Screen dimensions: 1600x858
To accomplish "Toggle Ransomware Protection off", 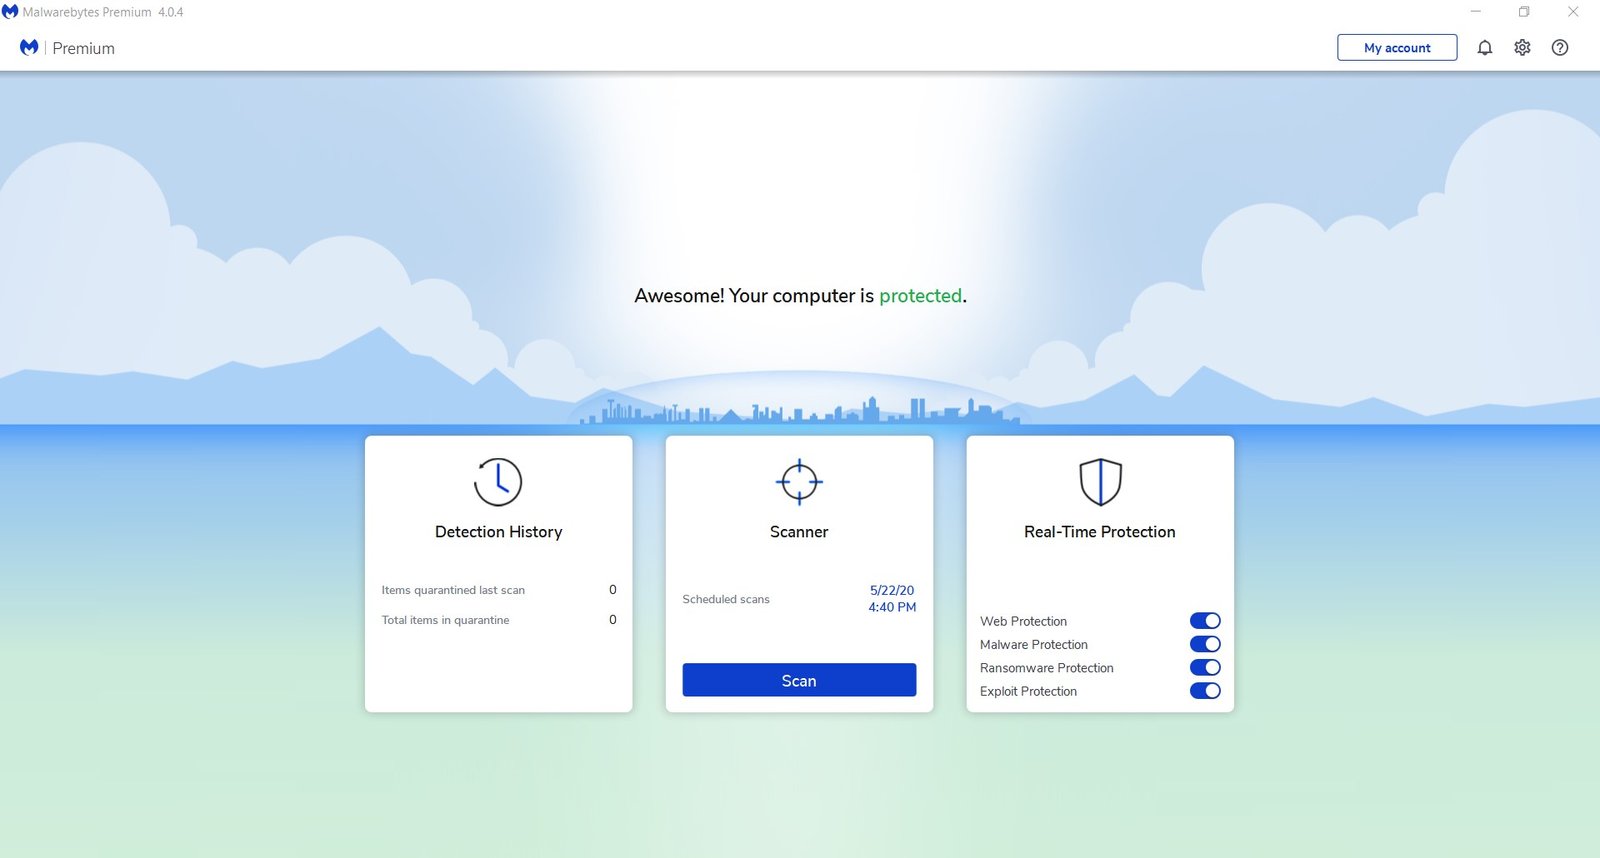I will (x=1204, y=667).
